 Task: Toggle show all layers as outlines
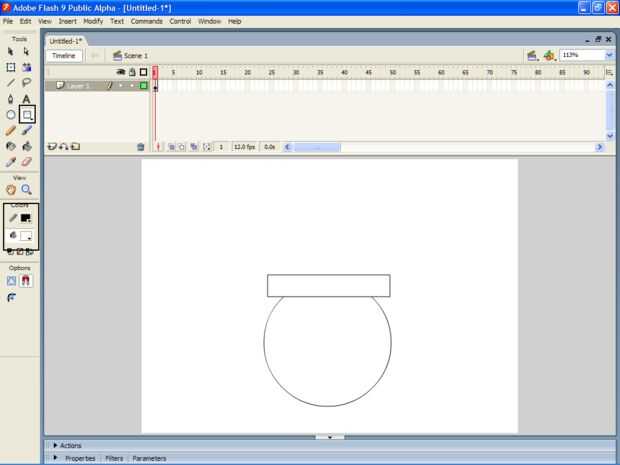coord(144,72)
